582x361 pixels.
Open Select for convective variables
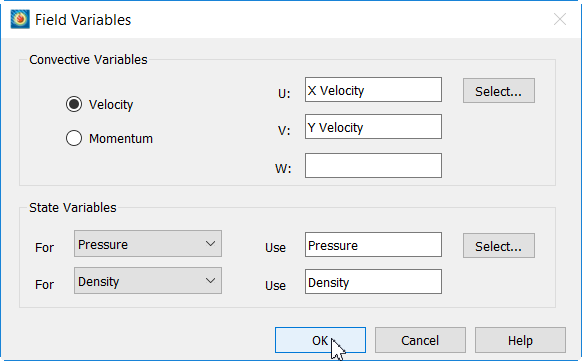coord(498,91)
